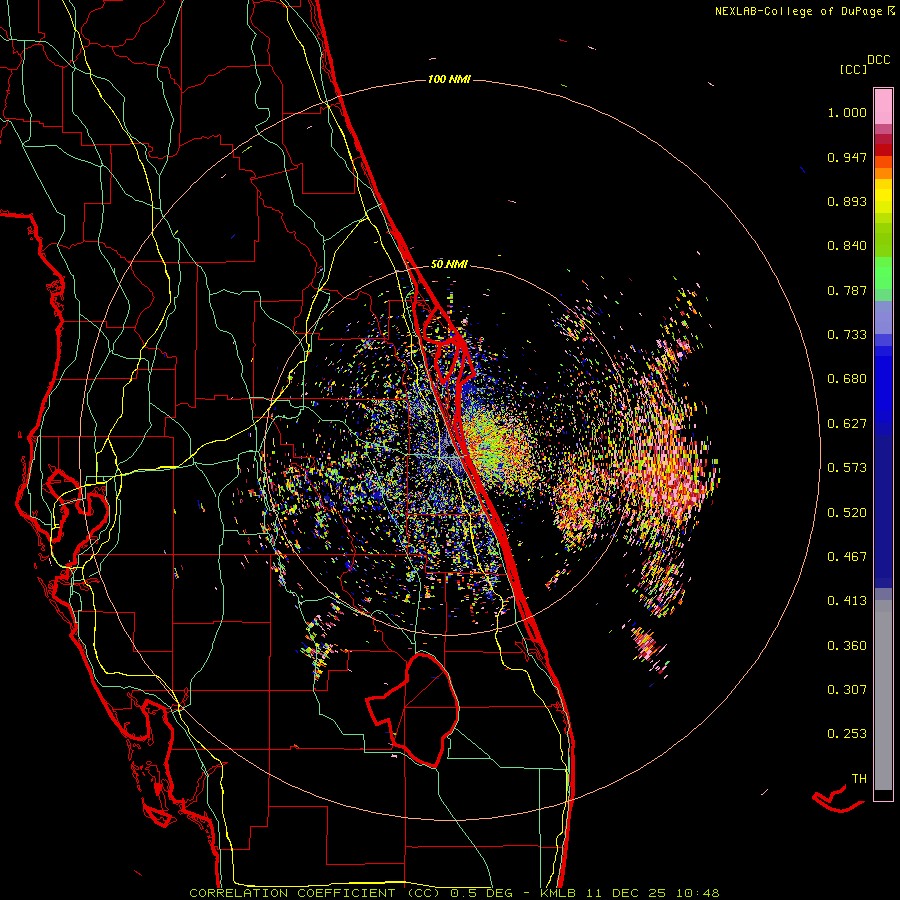Click the TH threshold label on the legend
This screenshot has height=900, width=900.
coord(859,779)
